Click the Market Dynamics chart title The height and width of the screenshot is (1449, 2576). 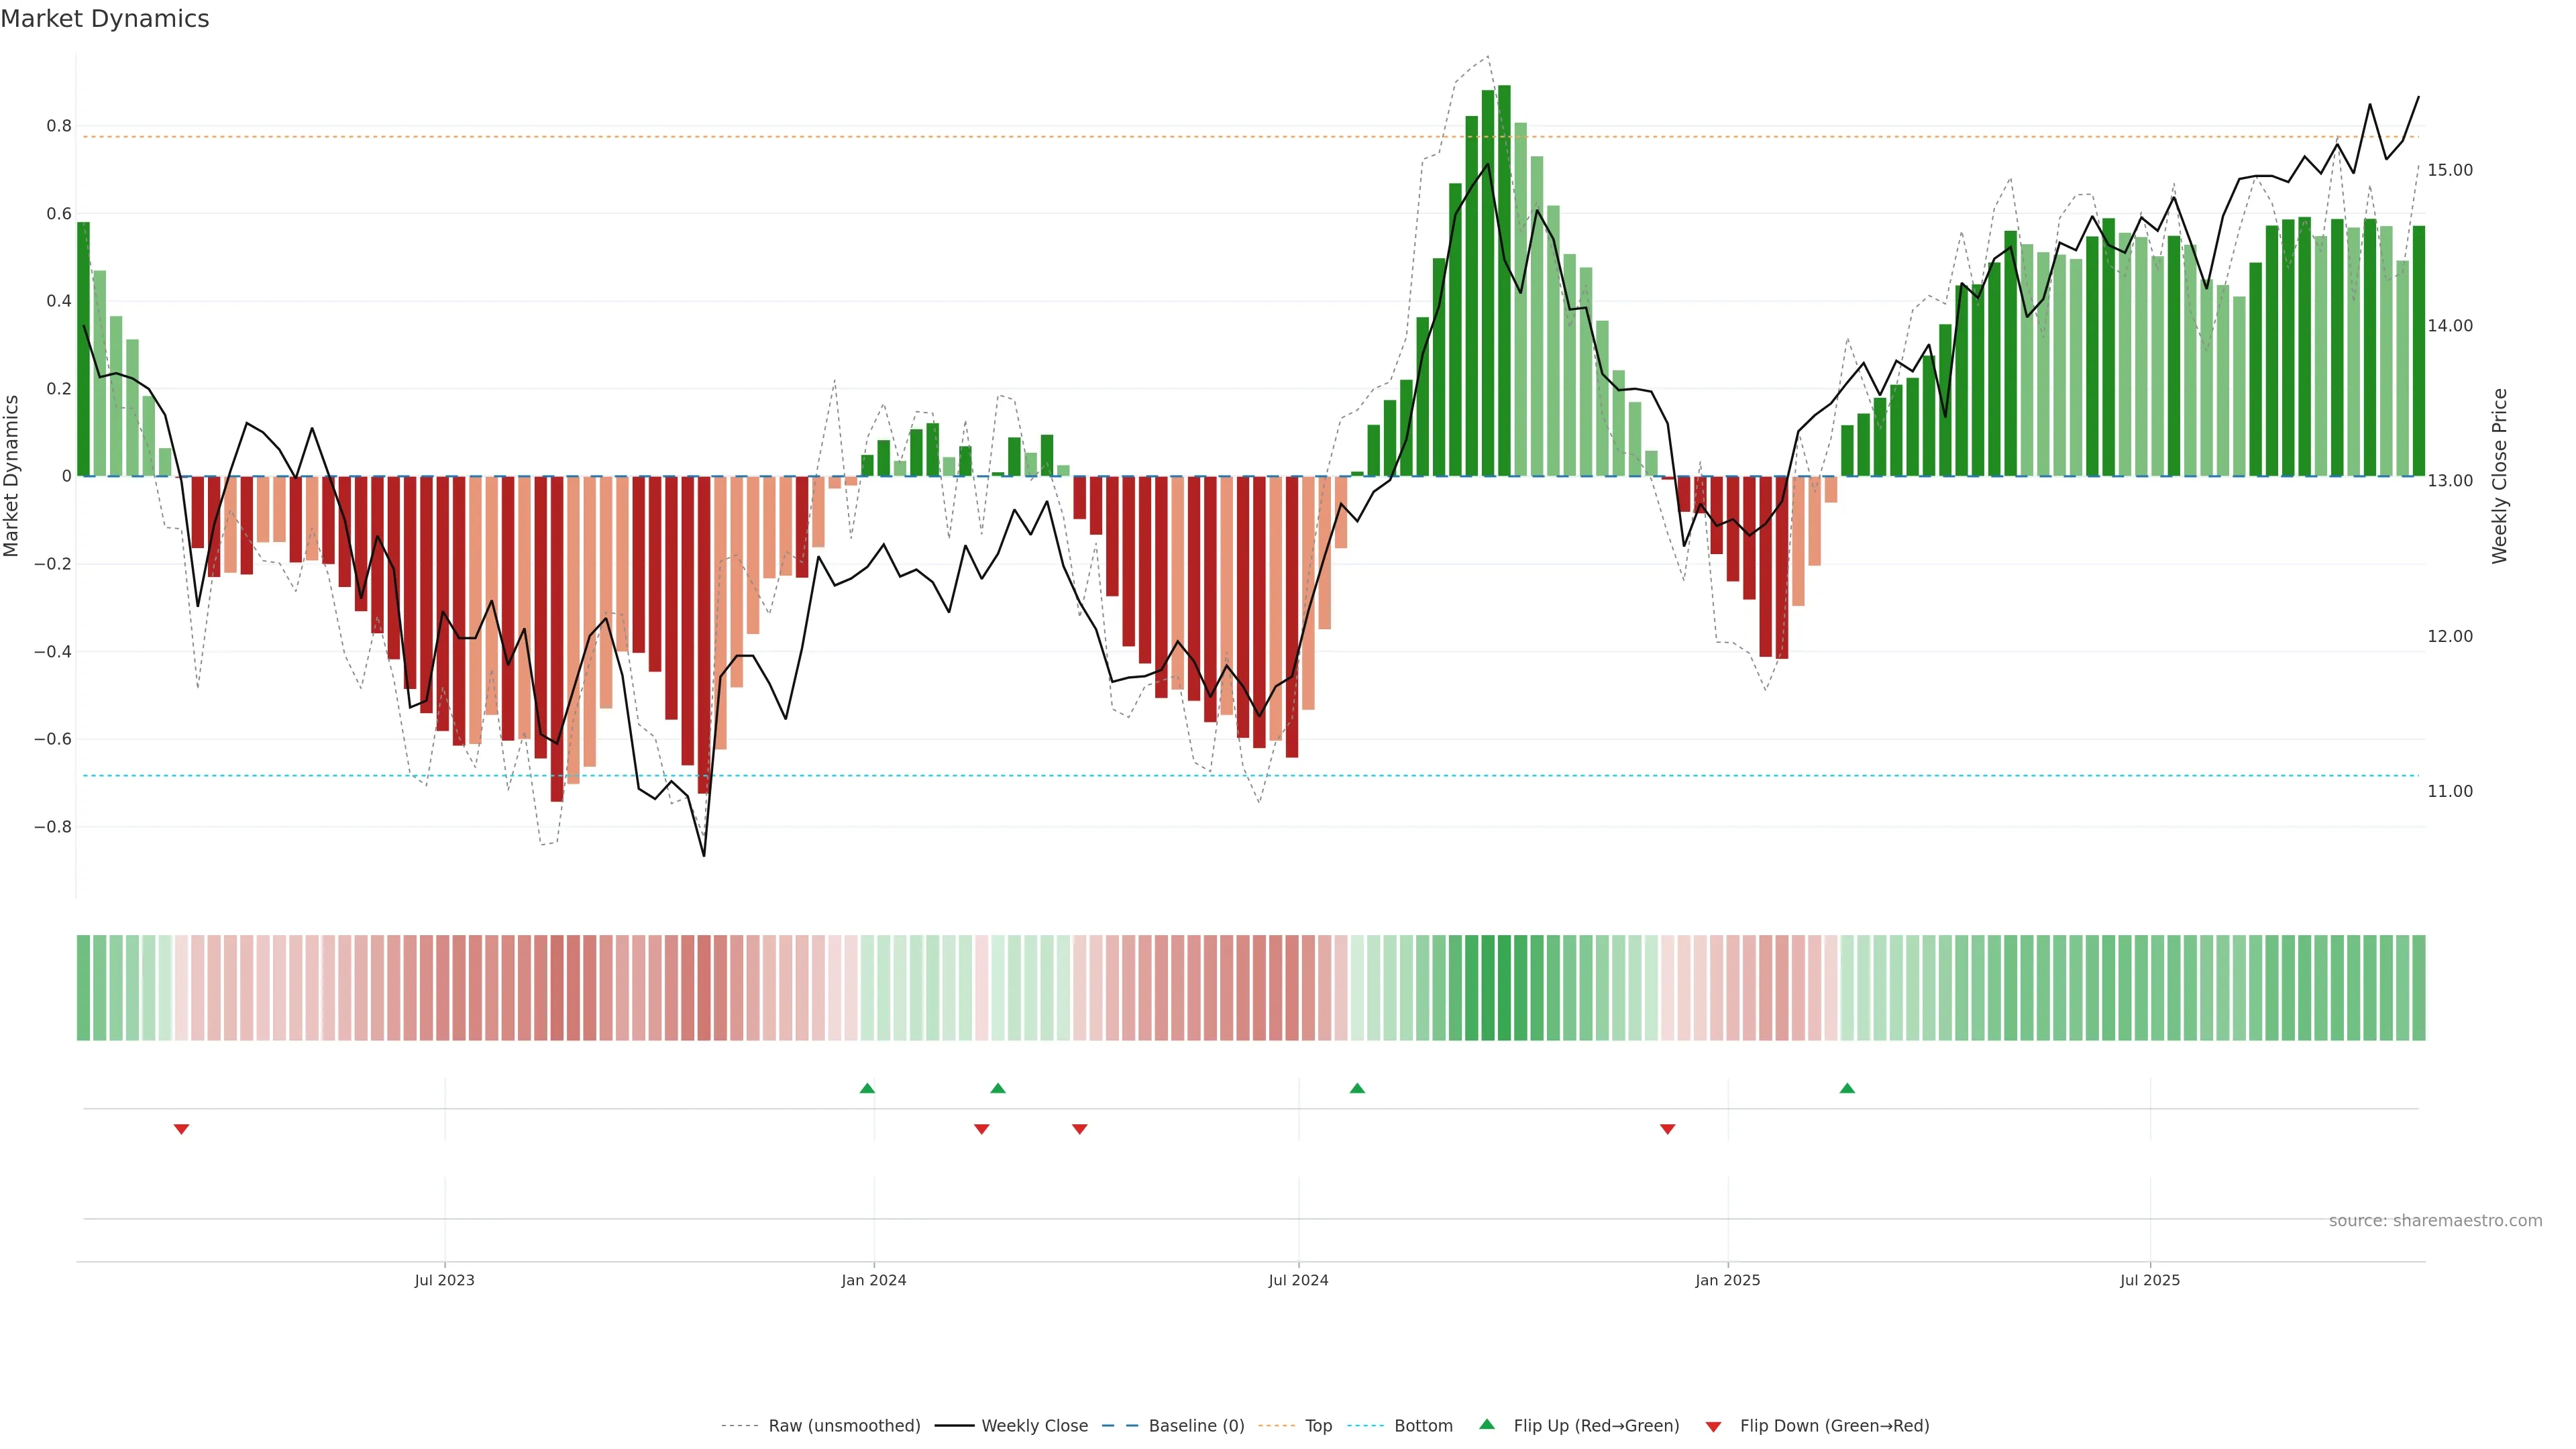pos(105,19)
